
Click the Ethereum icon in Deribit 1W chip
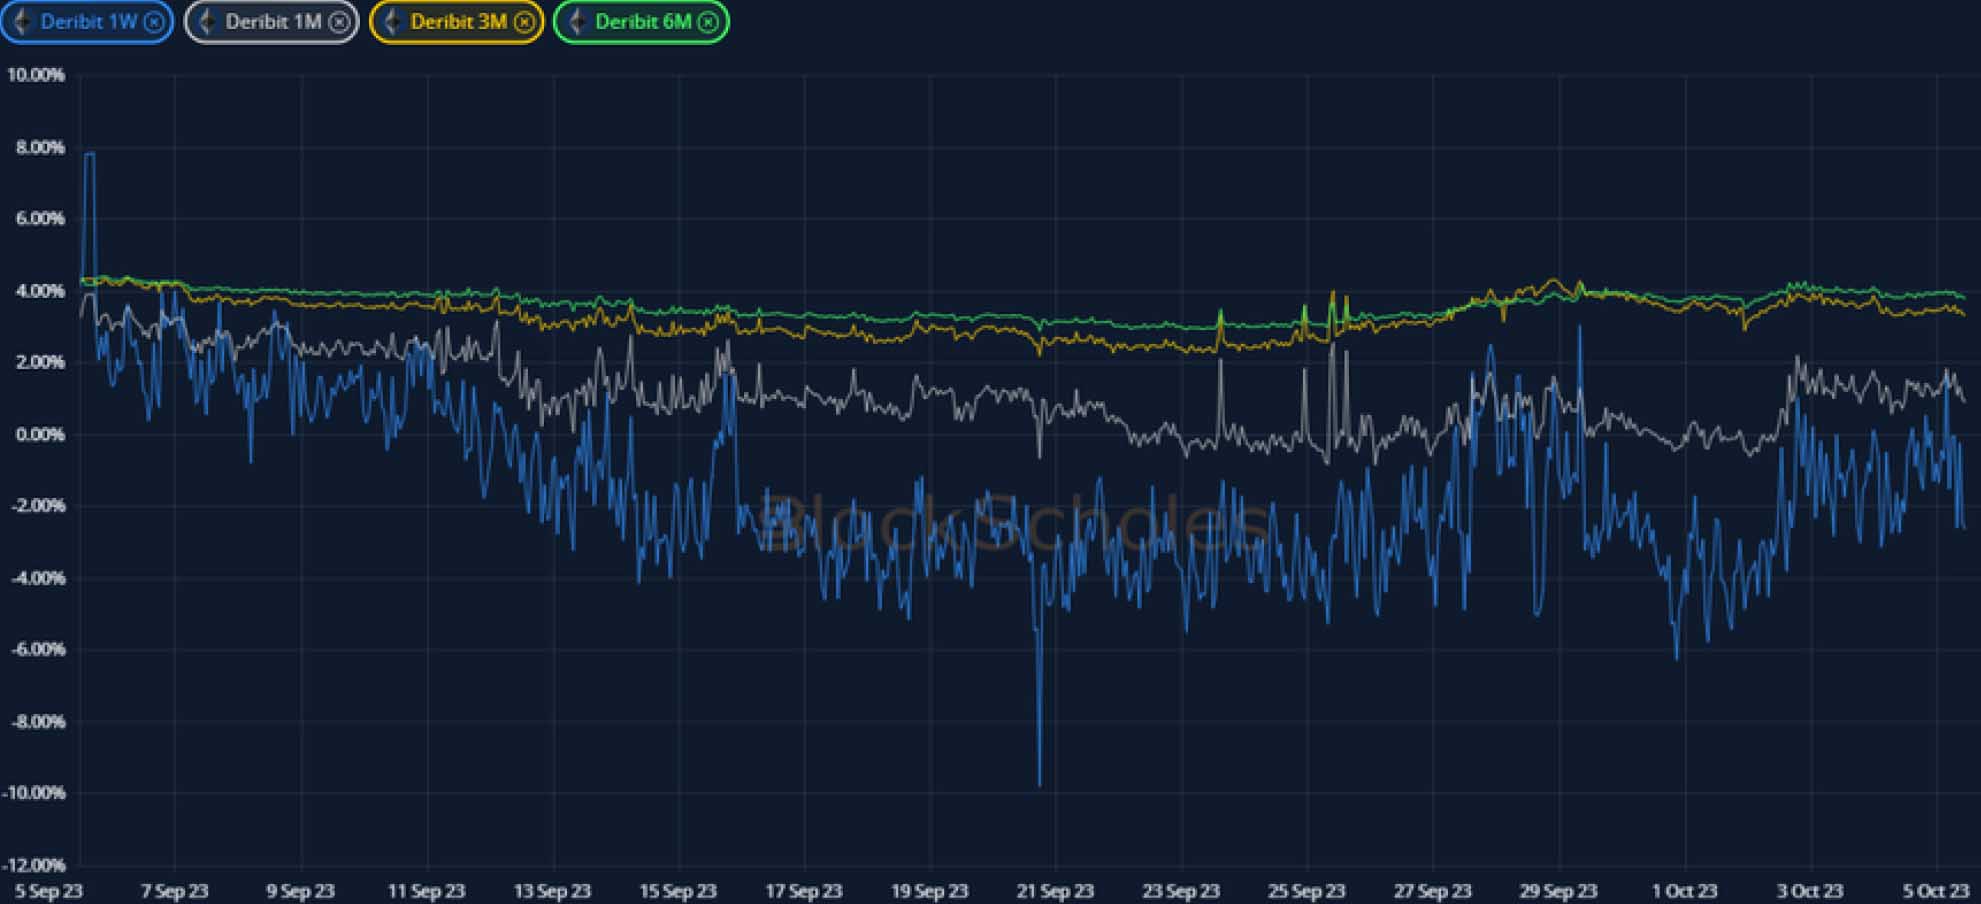tap(22, 22)
